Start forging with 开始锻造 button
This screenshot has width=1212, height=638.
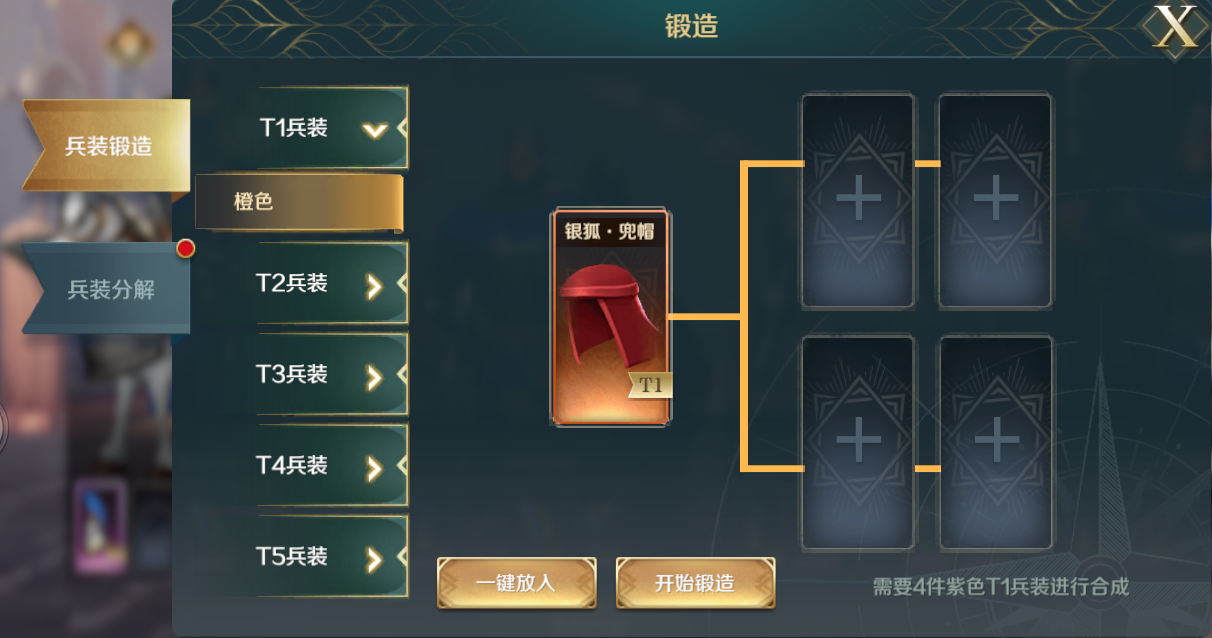pos(695,583)
